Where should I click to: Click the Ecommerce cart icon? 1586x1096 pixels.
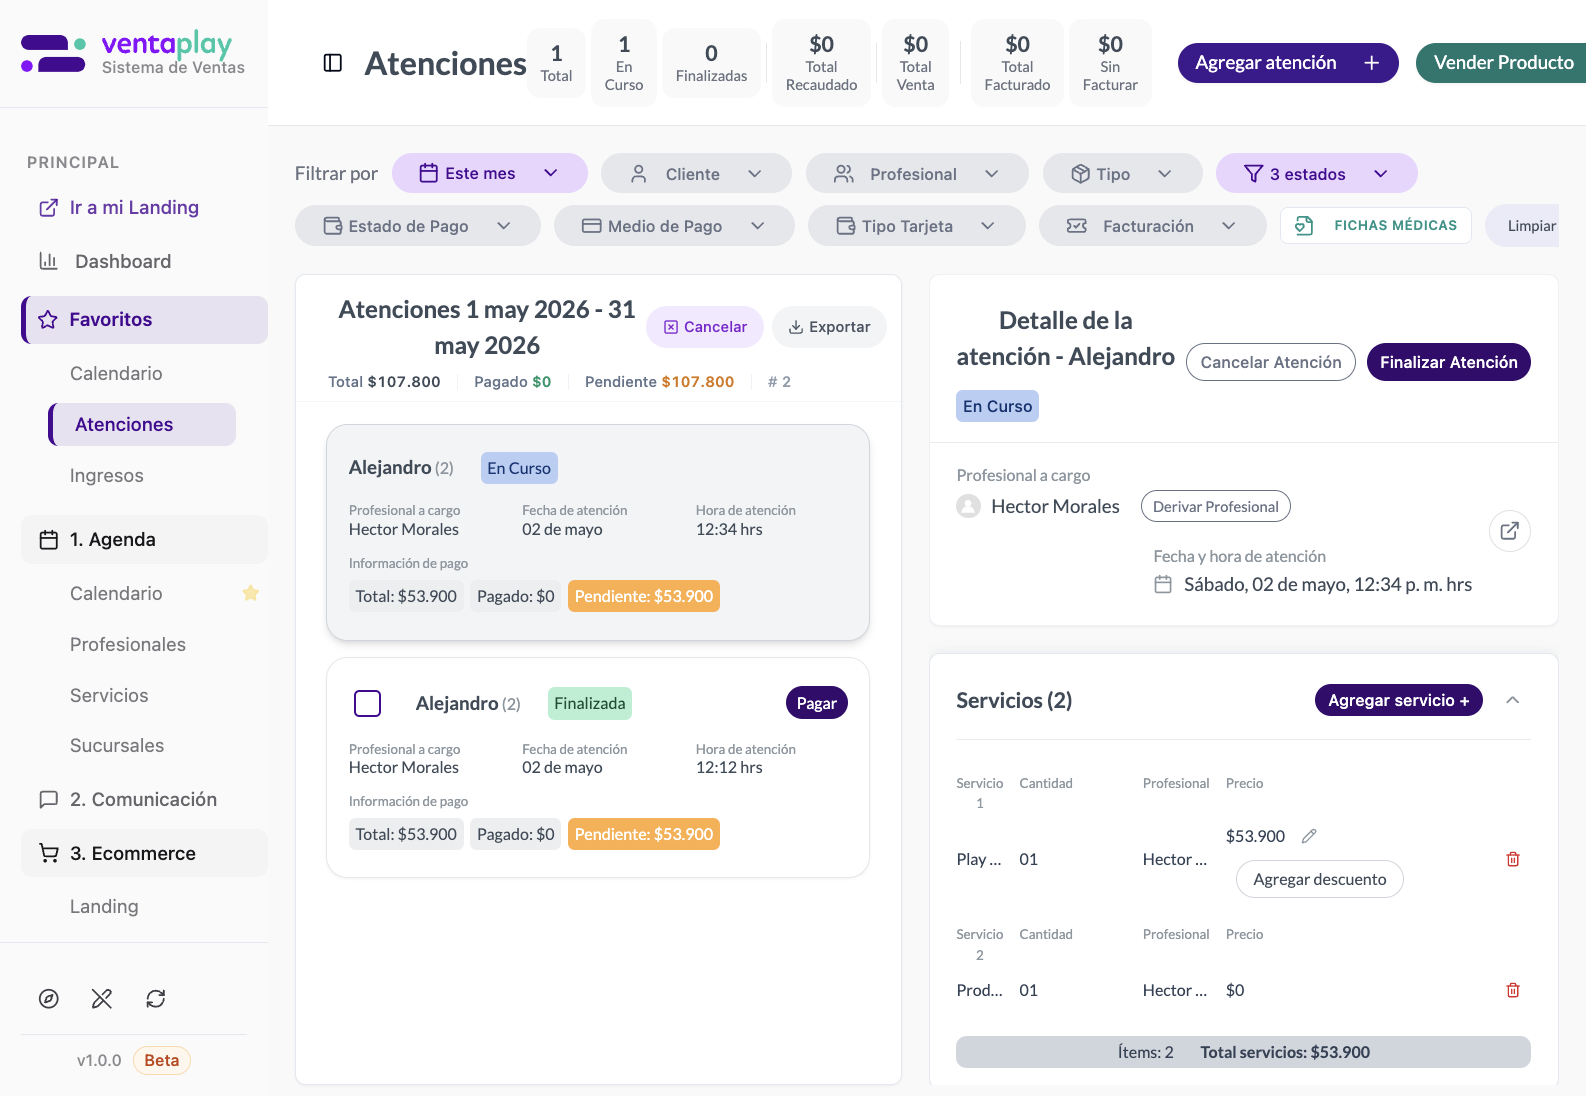tap(49, 853)
